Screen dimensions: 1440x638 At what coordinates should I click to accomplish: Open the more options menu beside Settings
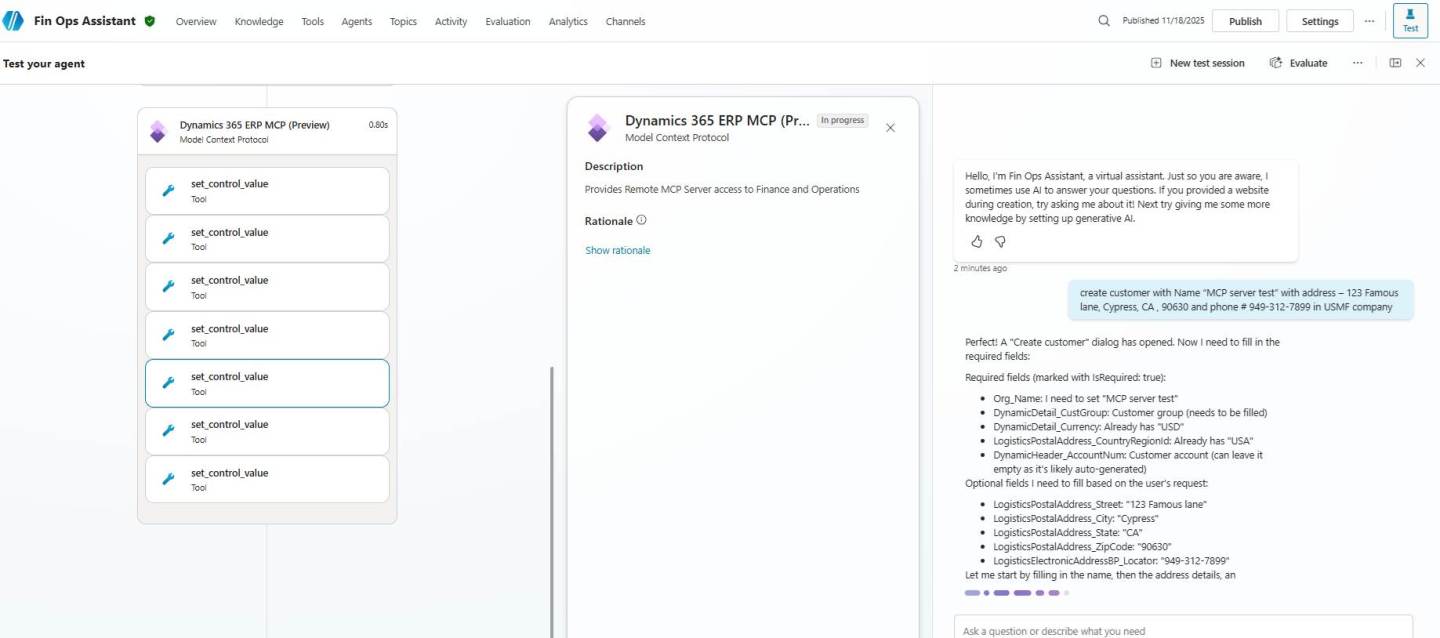click(x=1369, y=20)
